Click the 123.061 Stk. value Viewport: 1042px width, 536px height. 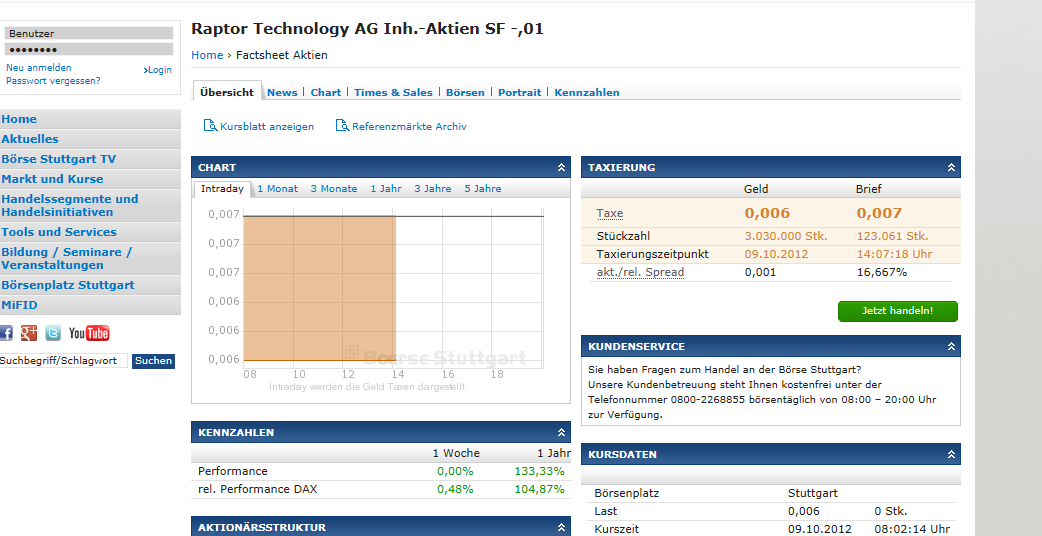892,236
